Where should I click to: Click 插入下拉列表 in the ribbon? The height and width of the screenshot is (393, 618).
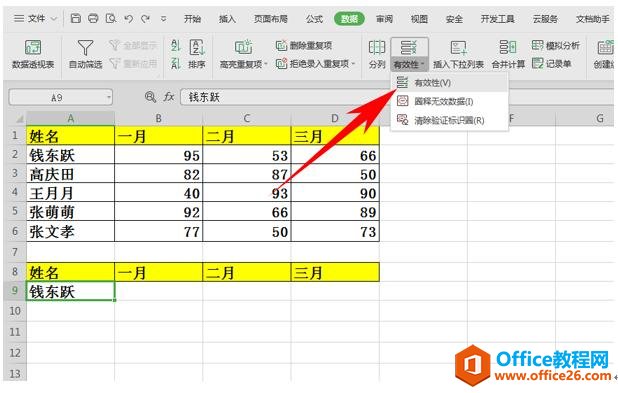click(458, 54)
